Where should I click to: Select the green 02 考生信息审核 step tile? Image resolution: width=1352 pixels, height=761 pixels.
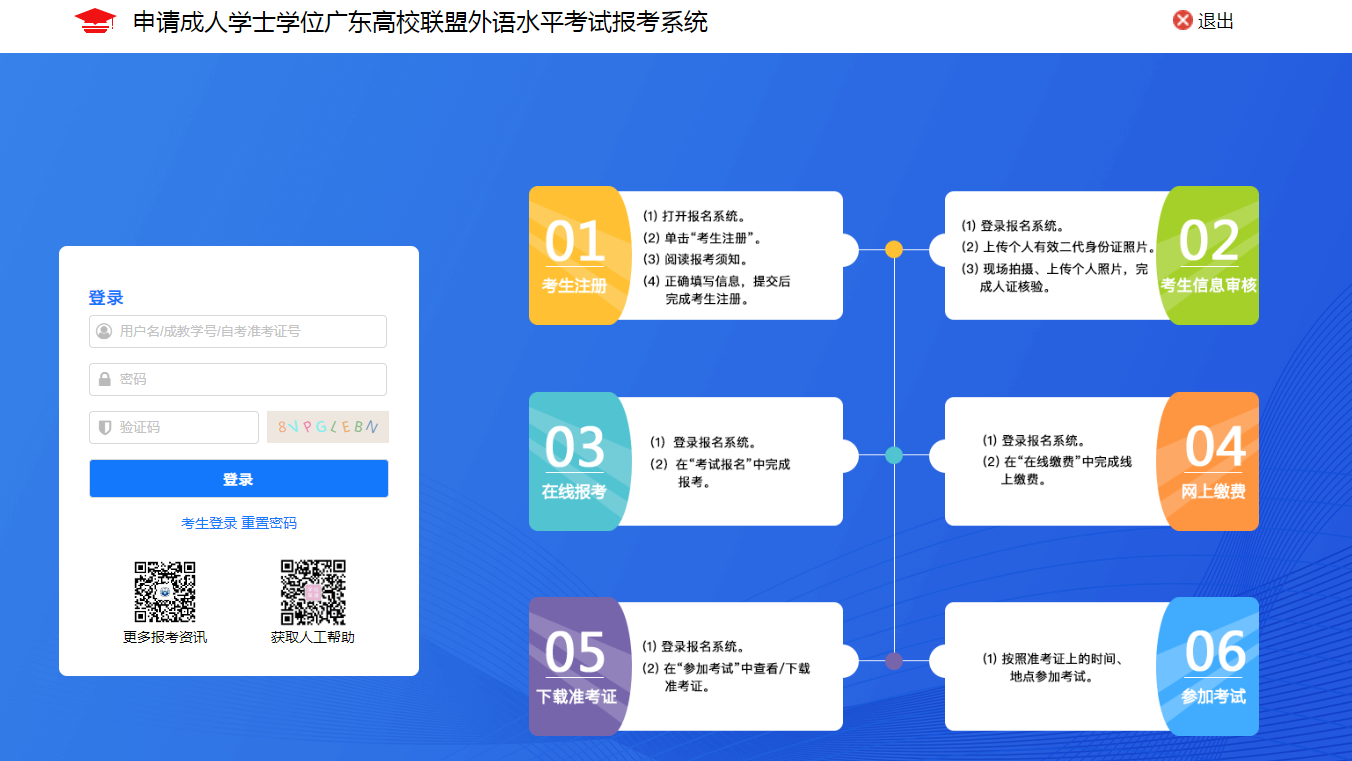tap(1208, 255)
